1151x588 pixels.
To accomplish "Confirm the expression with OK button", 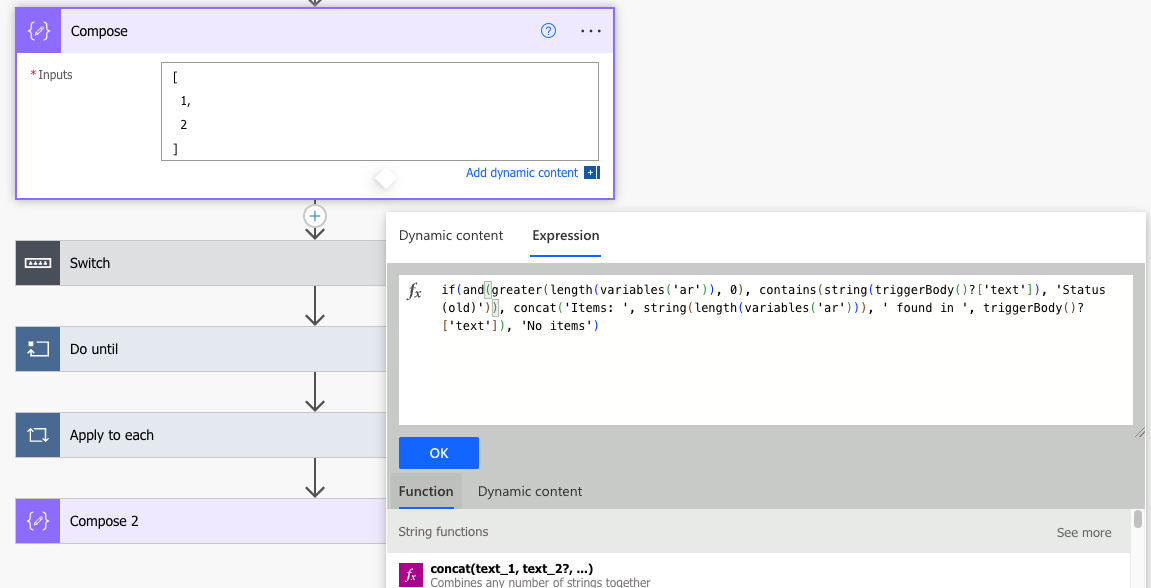I will (439, 453).
